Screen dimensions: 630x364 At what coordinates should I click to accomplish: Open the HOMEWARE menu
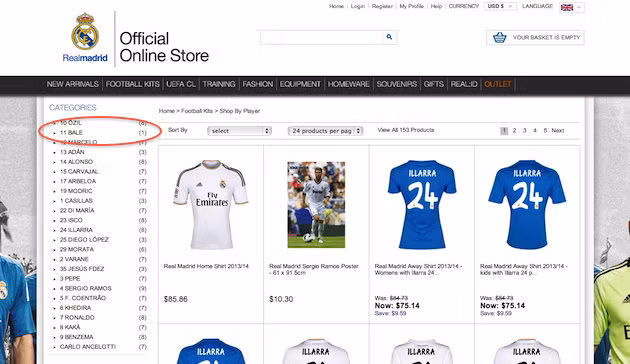(348, 84)
